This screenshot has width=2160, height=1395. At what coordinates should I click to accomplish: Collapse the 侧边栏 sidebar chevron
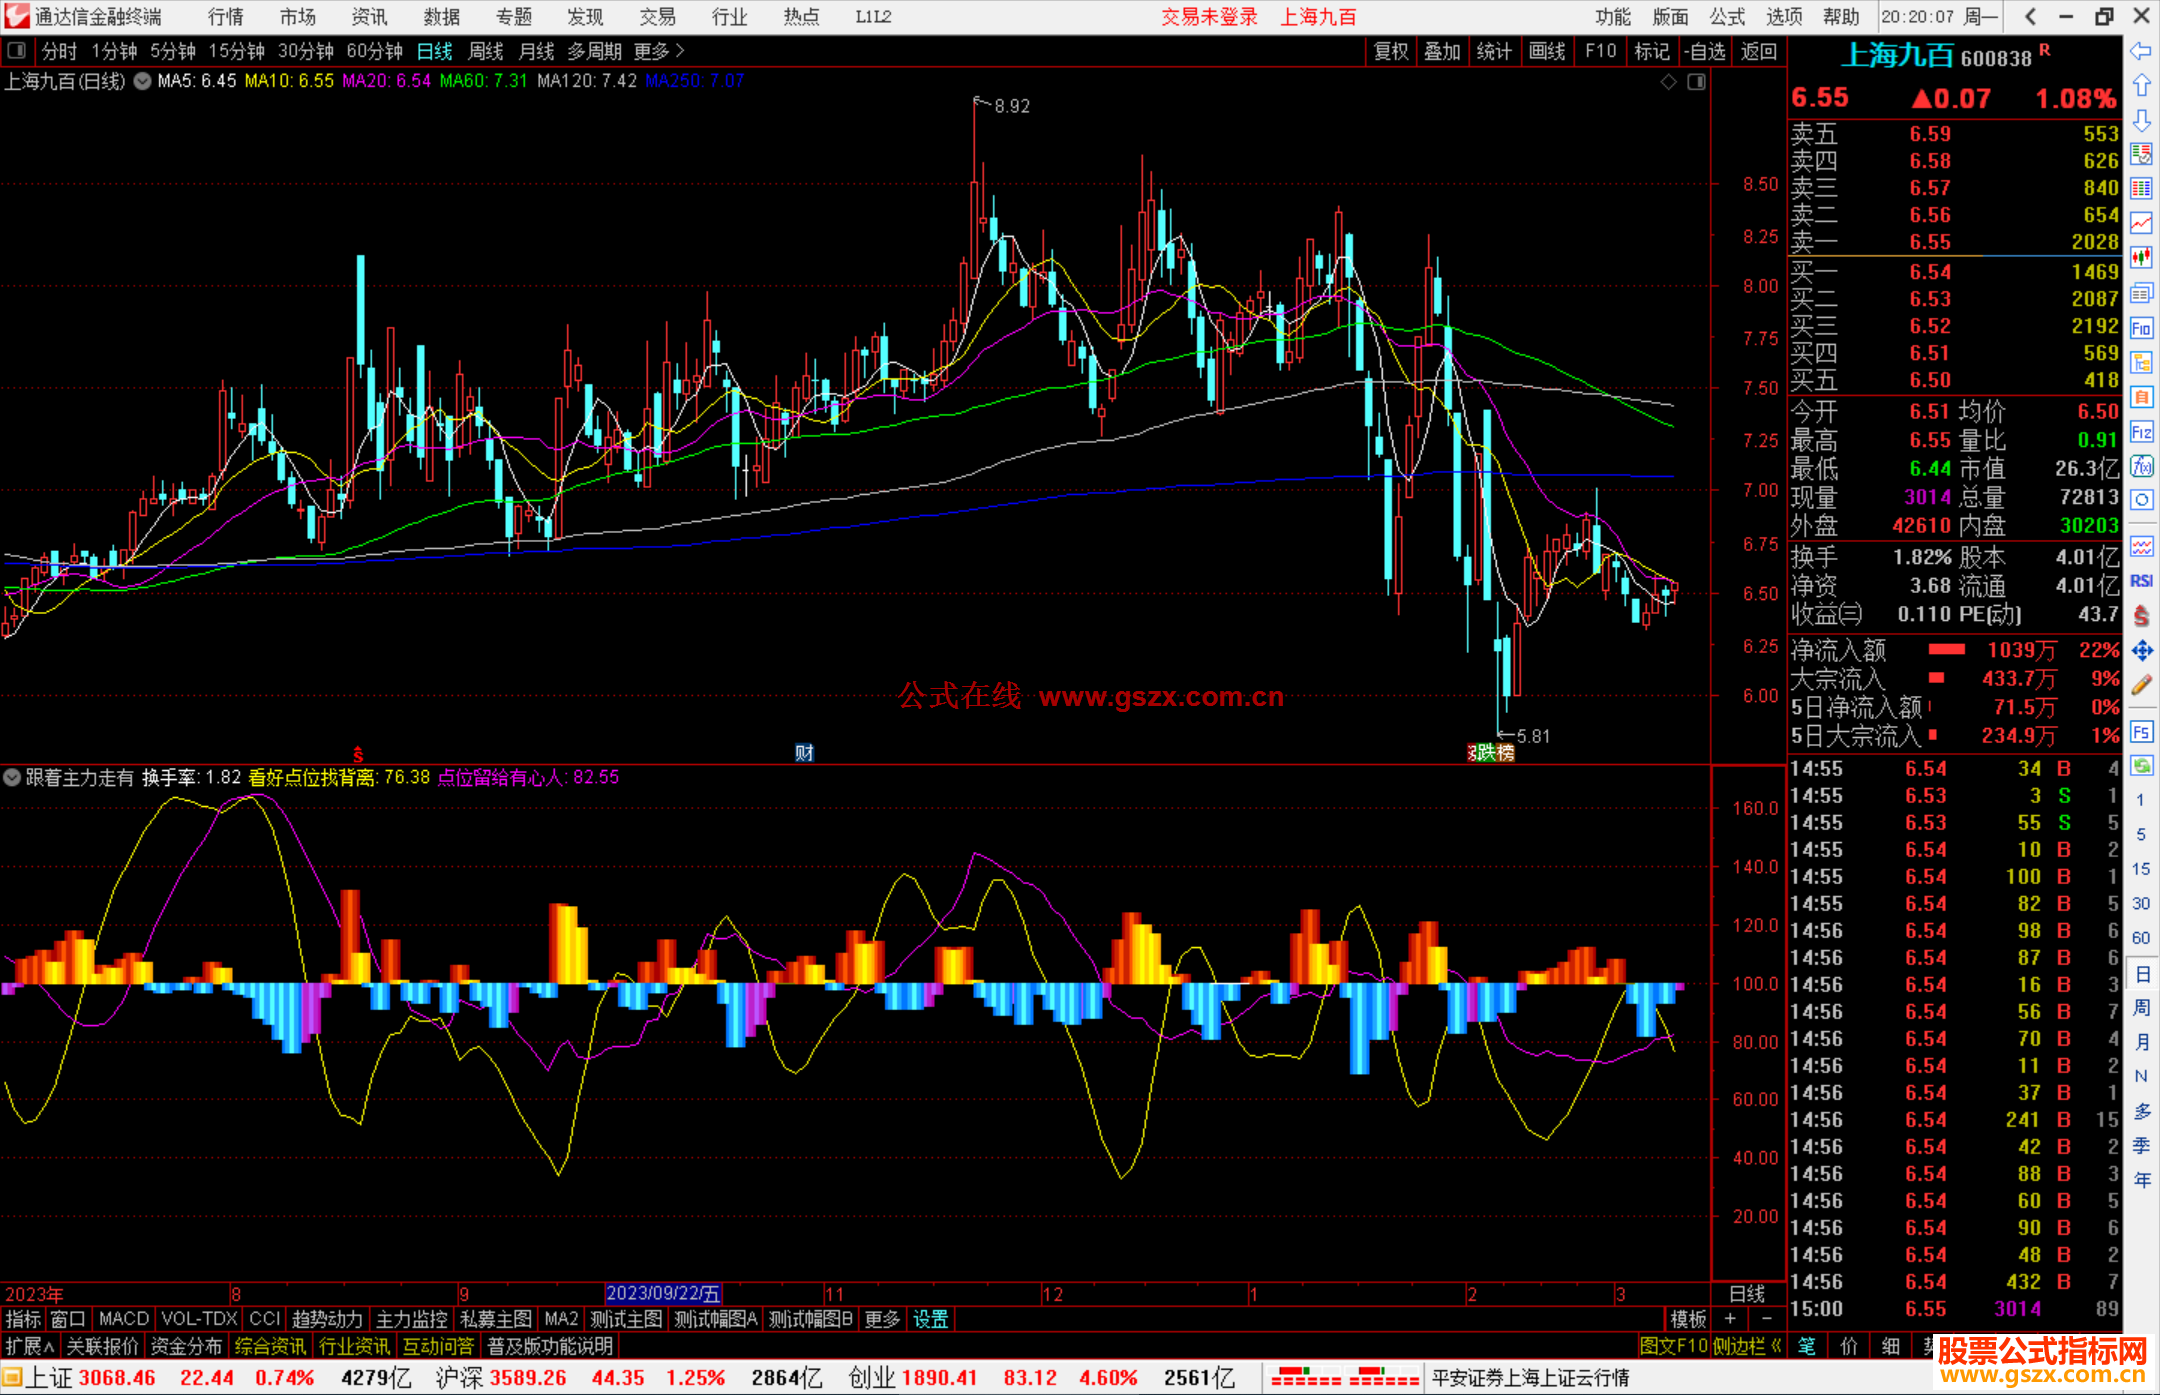coord(1776,1346)
